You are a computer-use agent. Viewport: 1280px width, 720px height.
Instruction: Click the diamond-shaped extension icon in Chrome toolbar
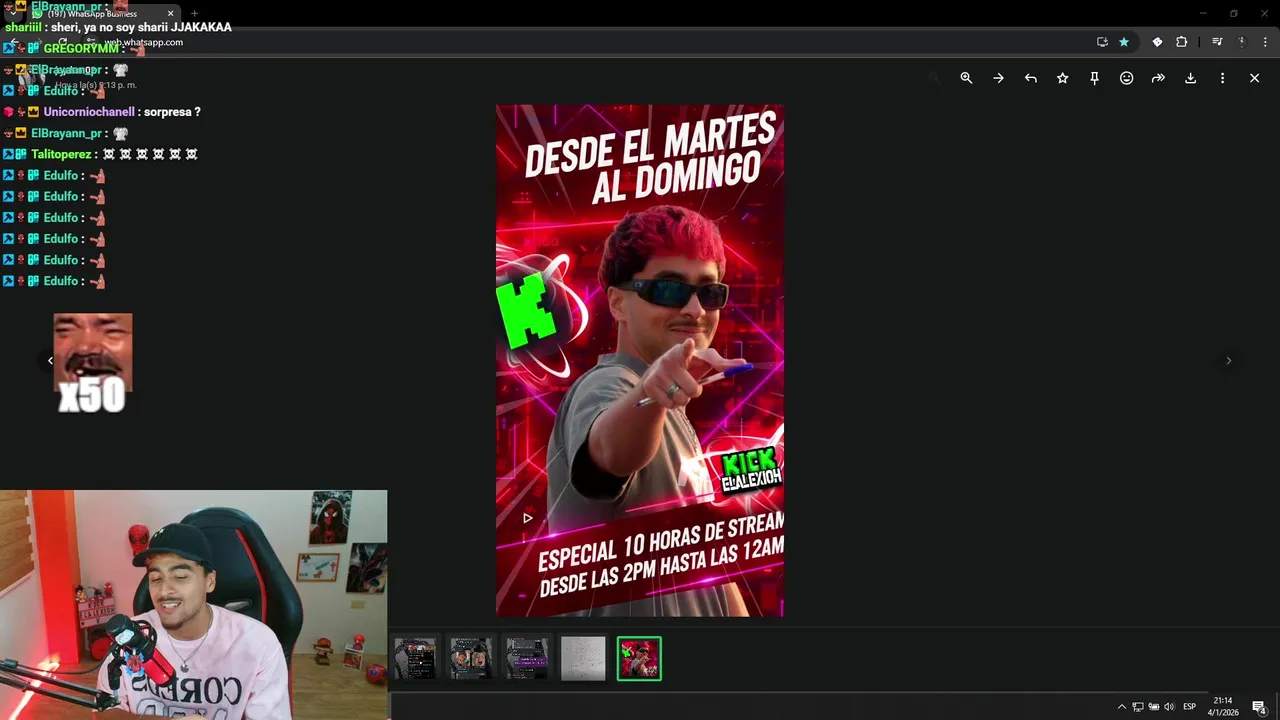[x=1157, y=42]
